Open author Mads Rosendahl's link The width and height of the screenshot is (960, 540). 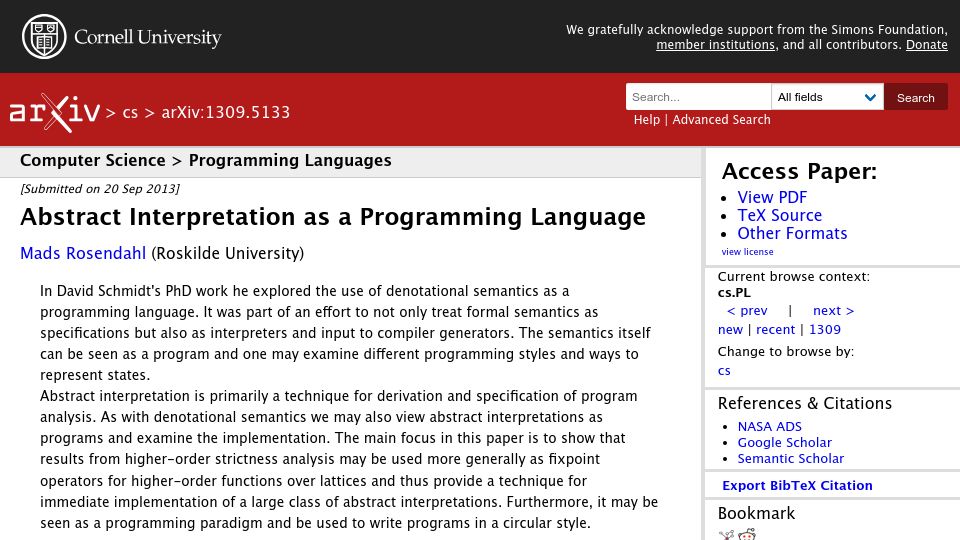pos(83,253)
